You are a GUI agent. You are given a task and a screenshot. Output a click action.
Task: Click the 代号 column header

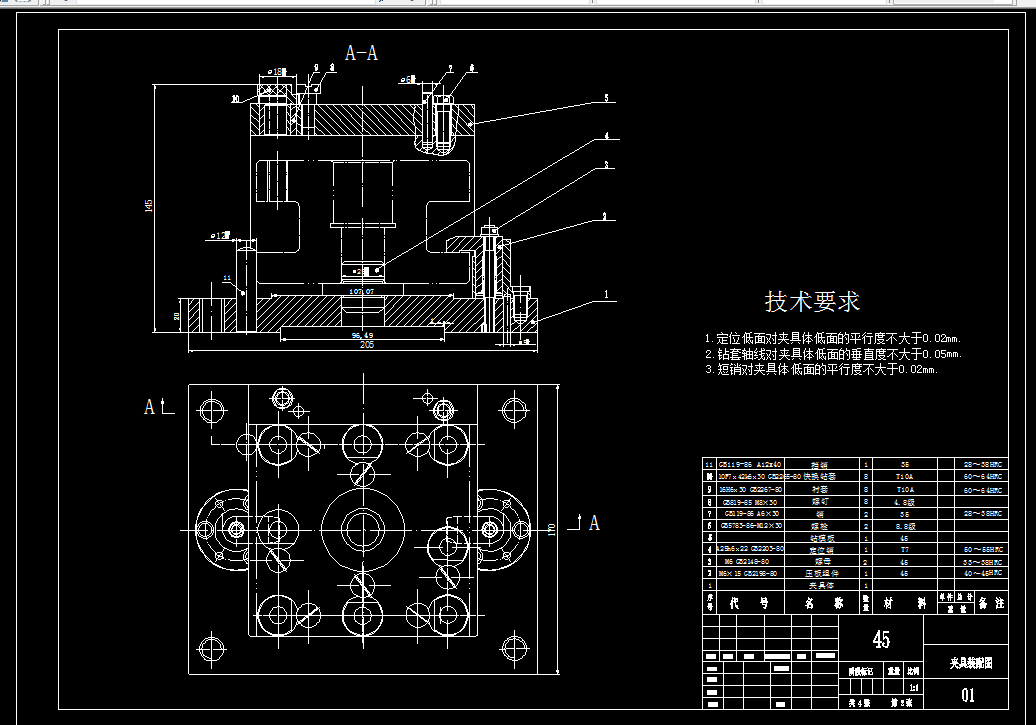[749, 603]
